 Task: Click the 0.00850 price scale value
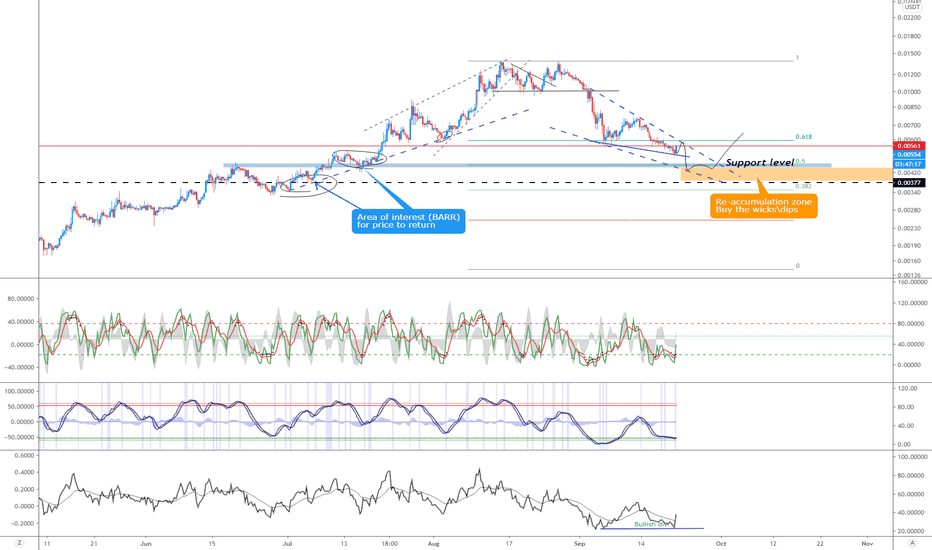909,107
